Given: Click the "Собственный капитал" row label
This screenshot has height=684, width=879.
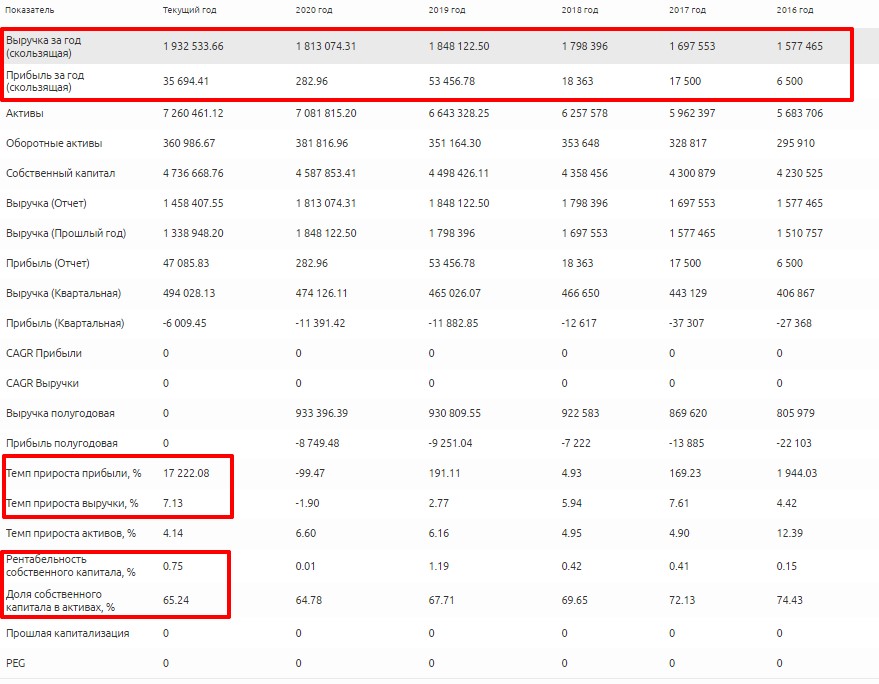Looking at the screenshot, I should 60,173.
